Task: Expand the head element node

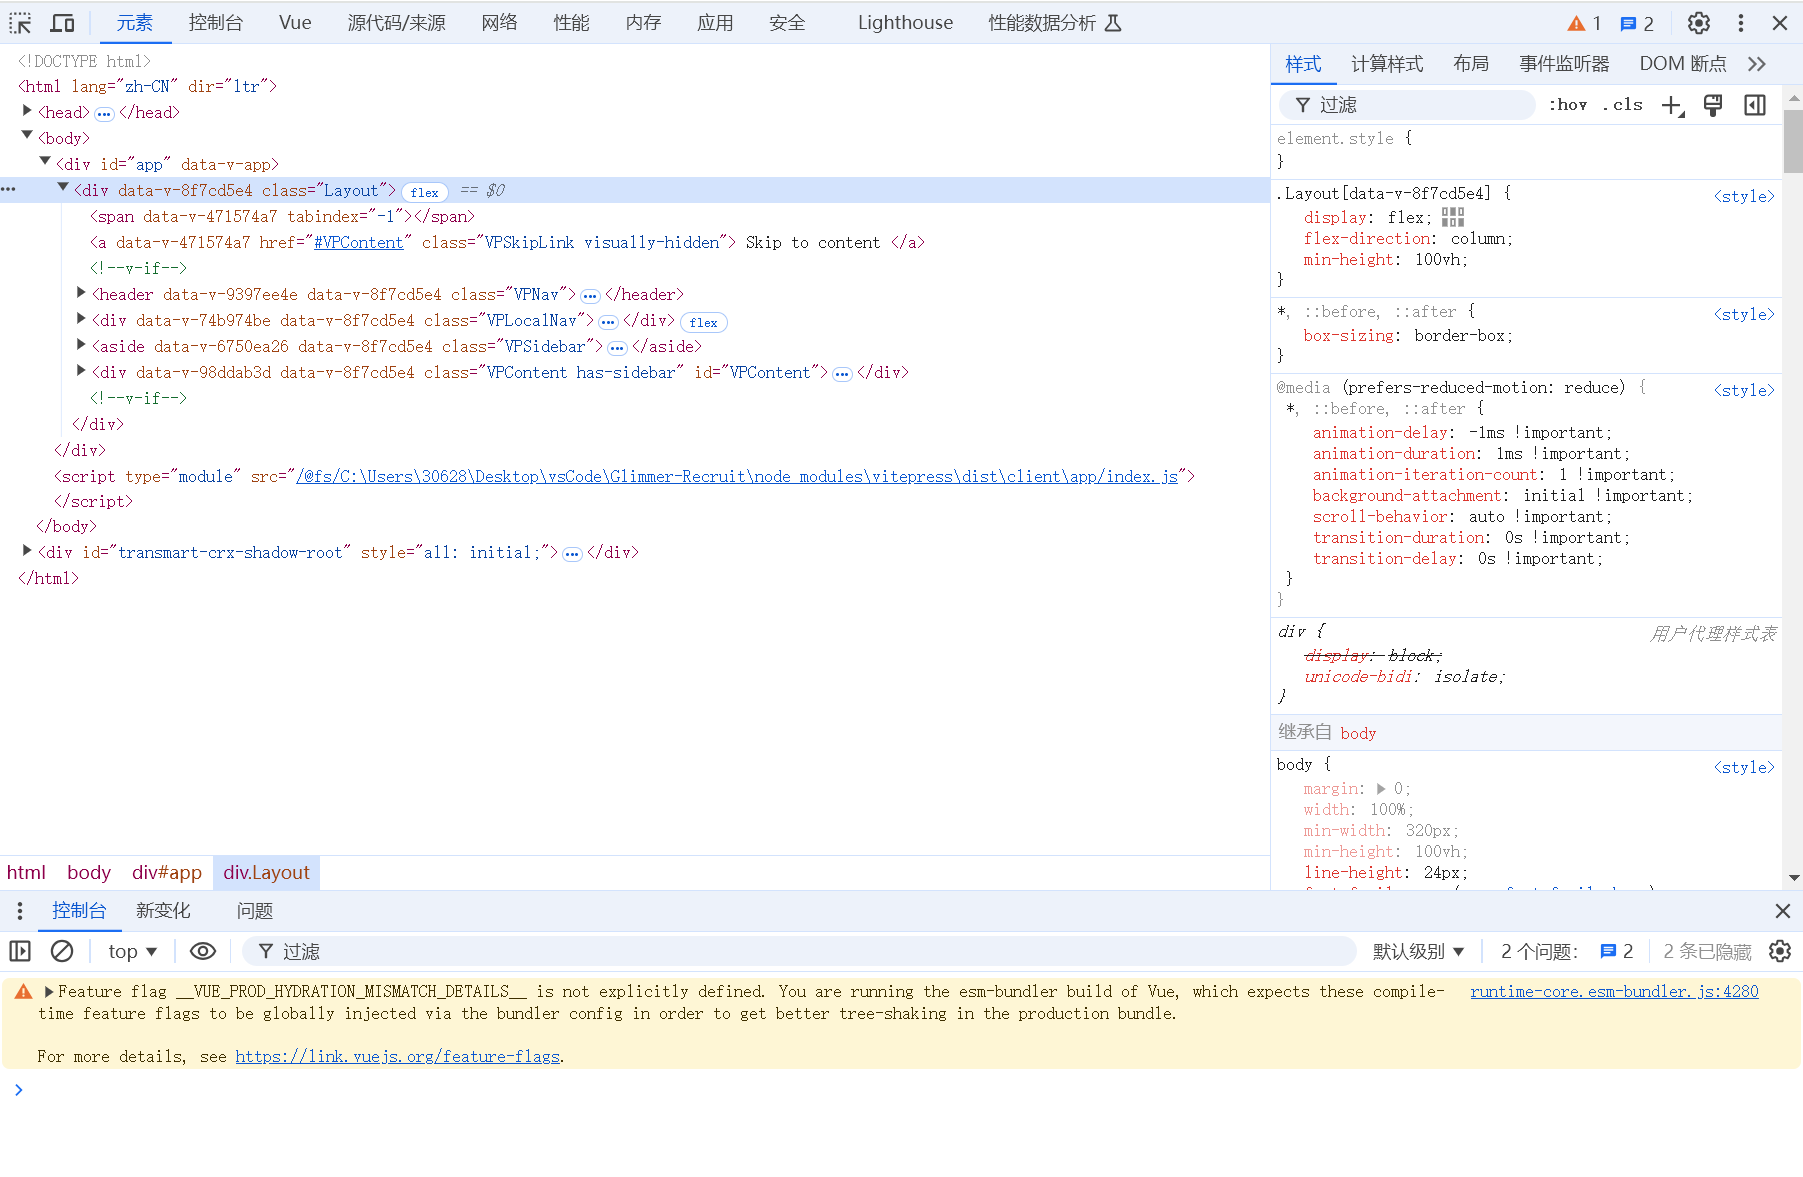Action: (27, 112)
